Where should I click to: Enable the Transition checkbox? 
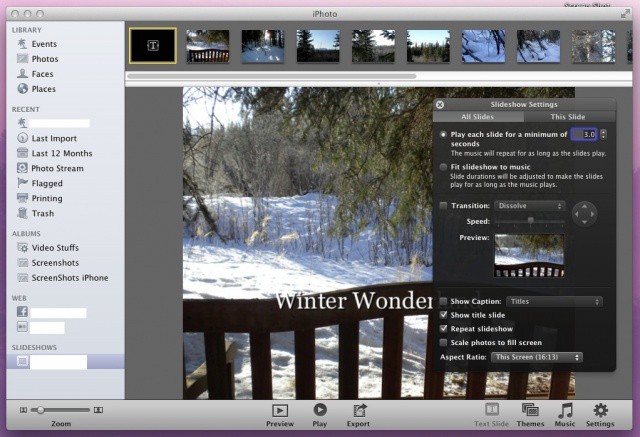(x=444, y=206)
